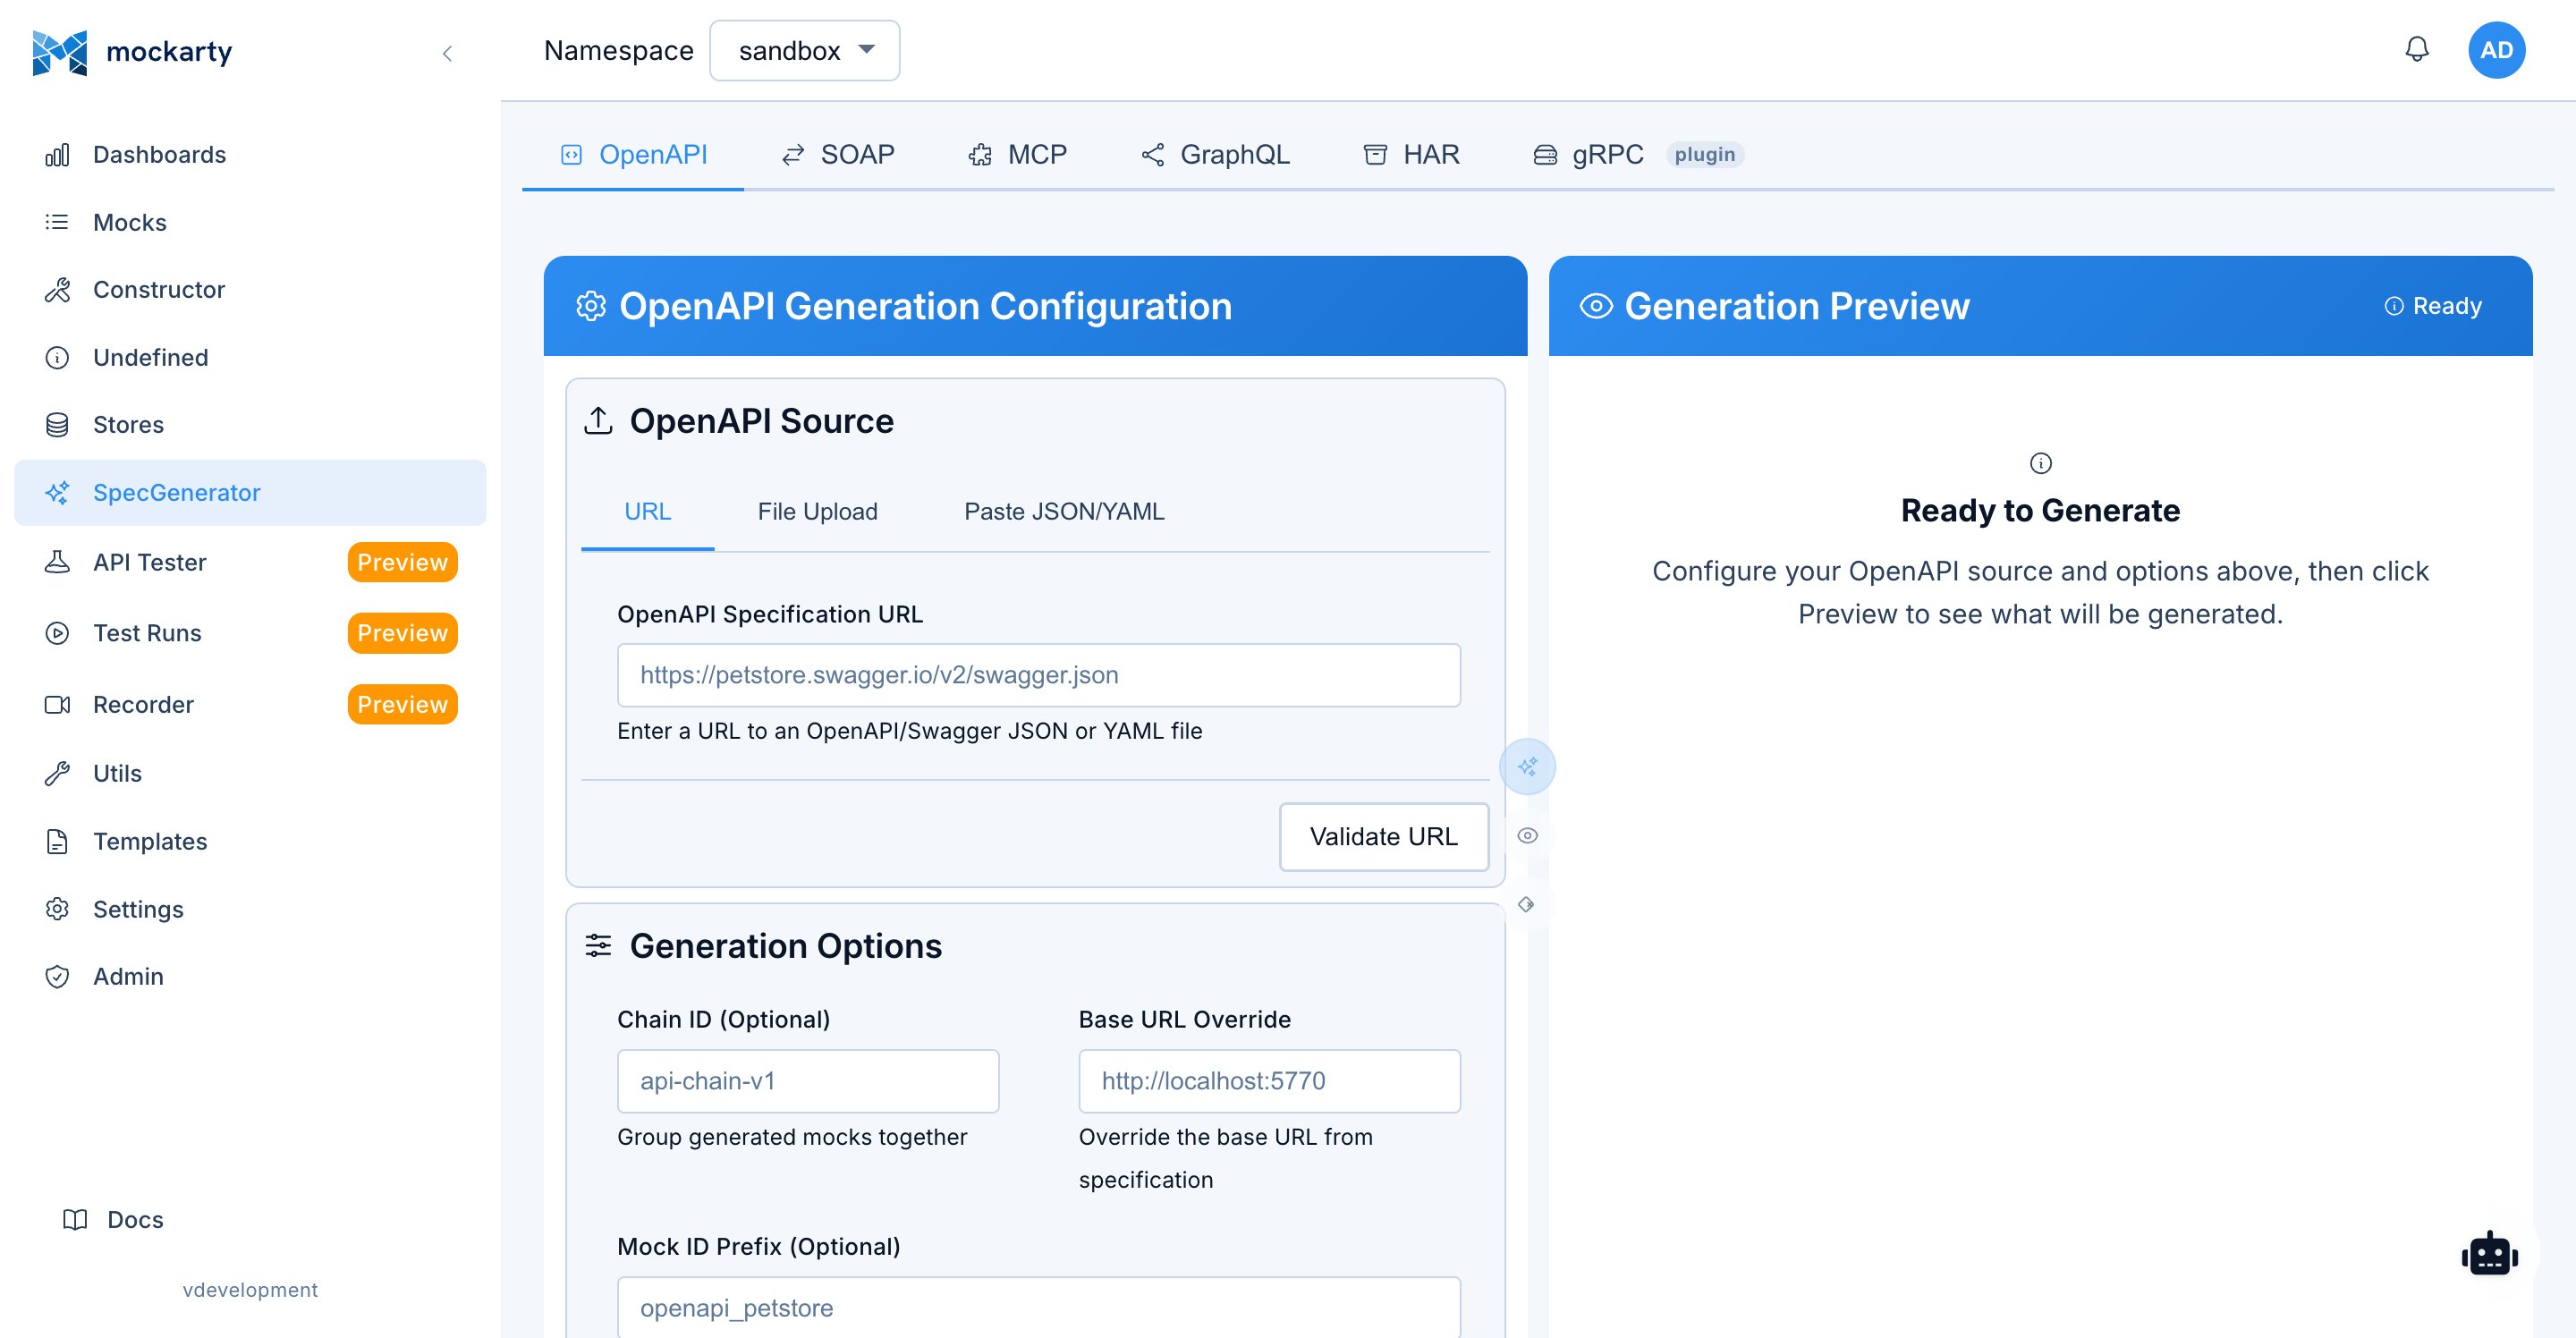Open Docs link
Viewport: 2576px width, 1338px height.
113,1219
